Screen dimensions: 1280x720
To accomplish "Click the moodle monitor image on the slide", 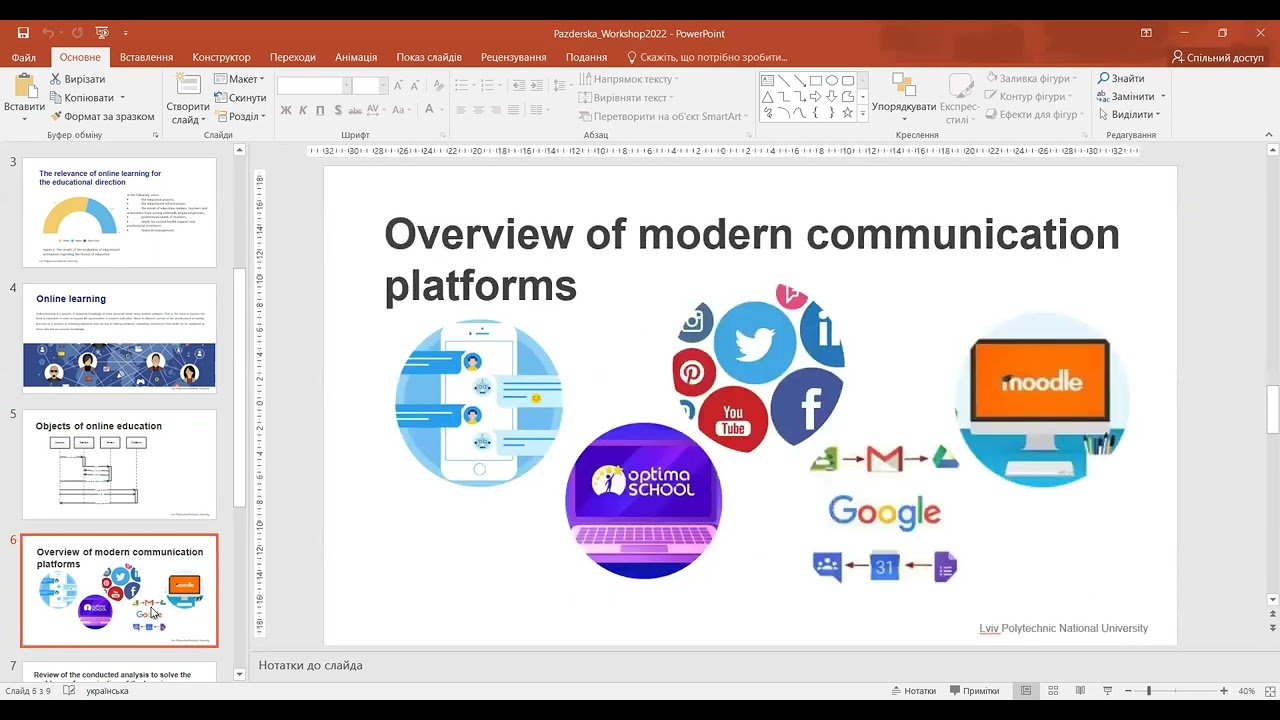I will click(x=1042, y=399).
